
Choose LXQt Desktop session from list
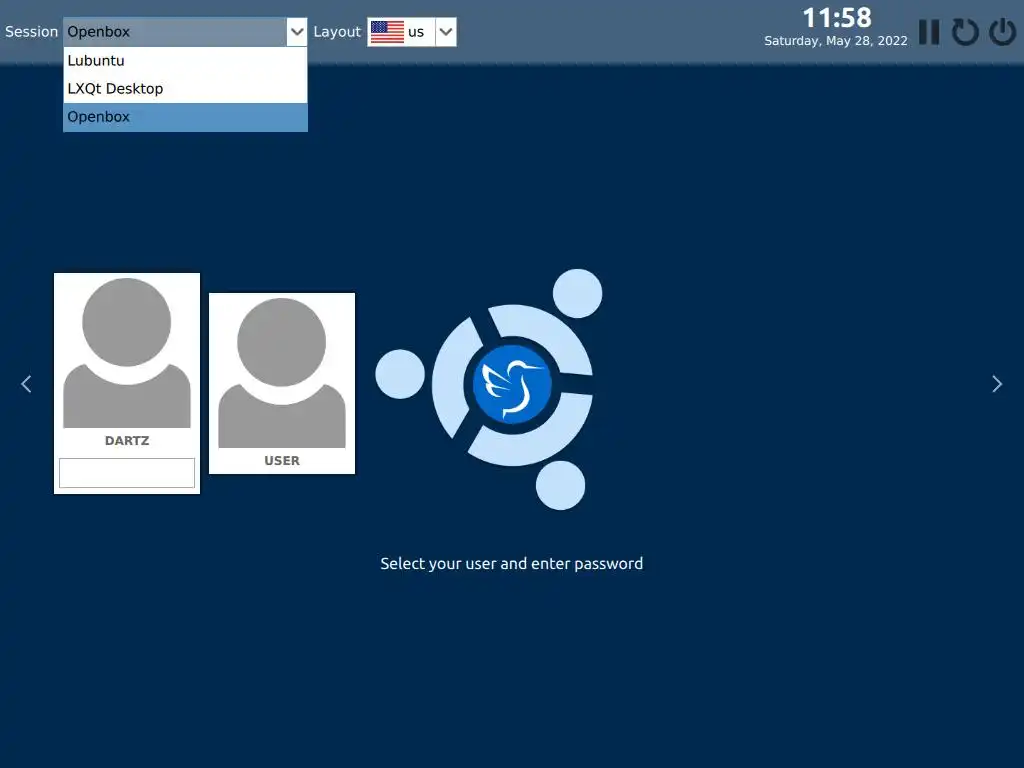tap(185, 89)
